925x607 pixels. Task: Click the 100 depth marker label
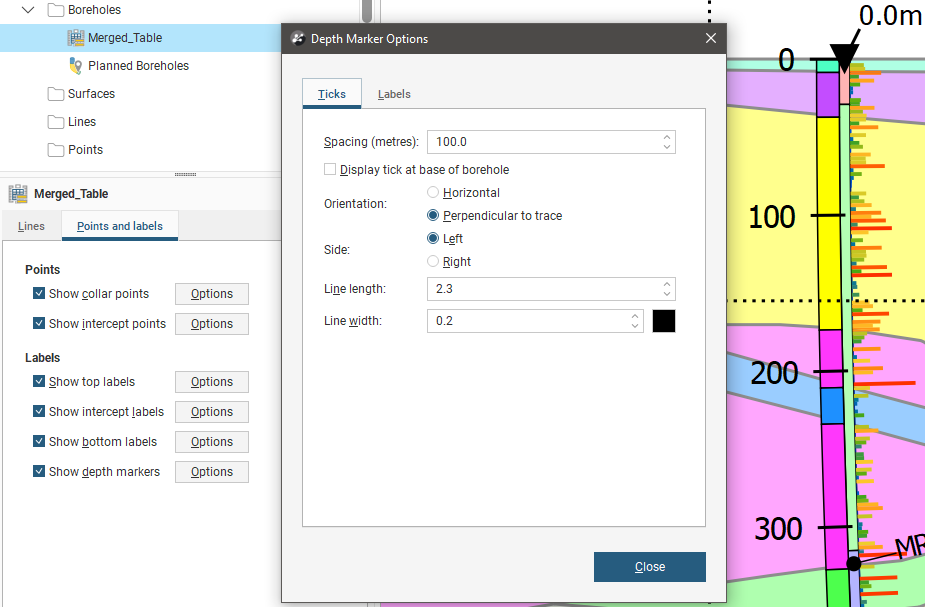click(772, 217)
